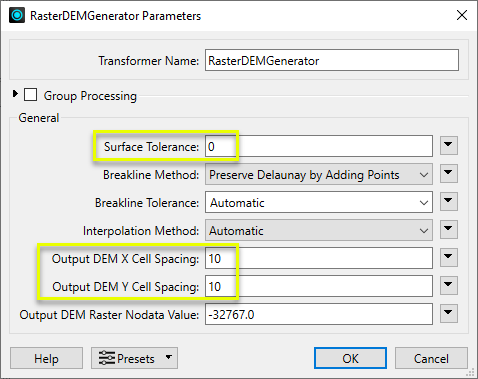
Task: Open the Breakline Method options arrow menu
Action: 449,174
